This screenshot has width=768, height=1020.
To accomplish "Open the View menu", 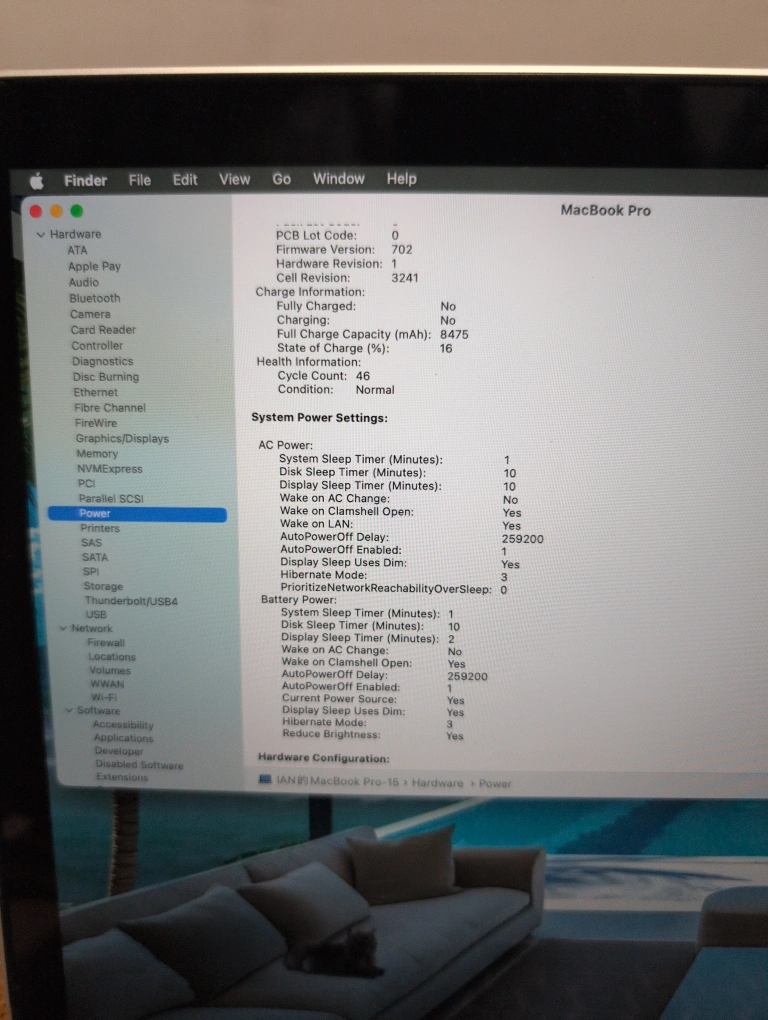I will click(x=235, y=179).
